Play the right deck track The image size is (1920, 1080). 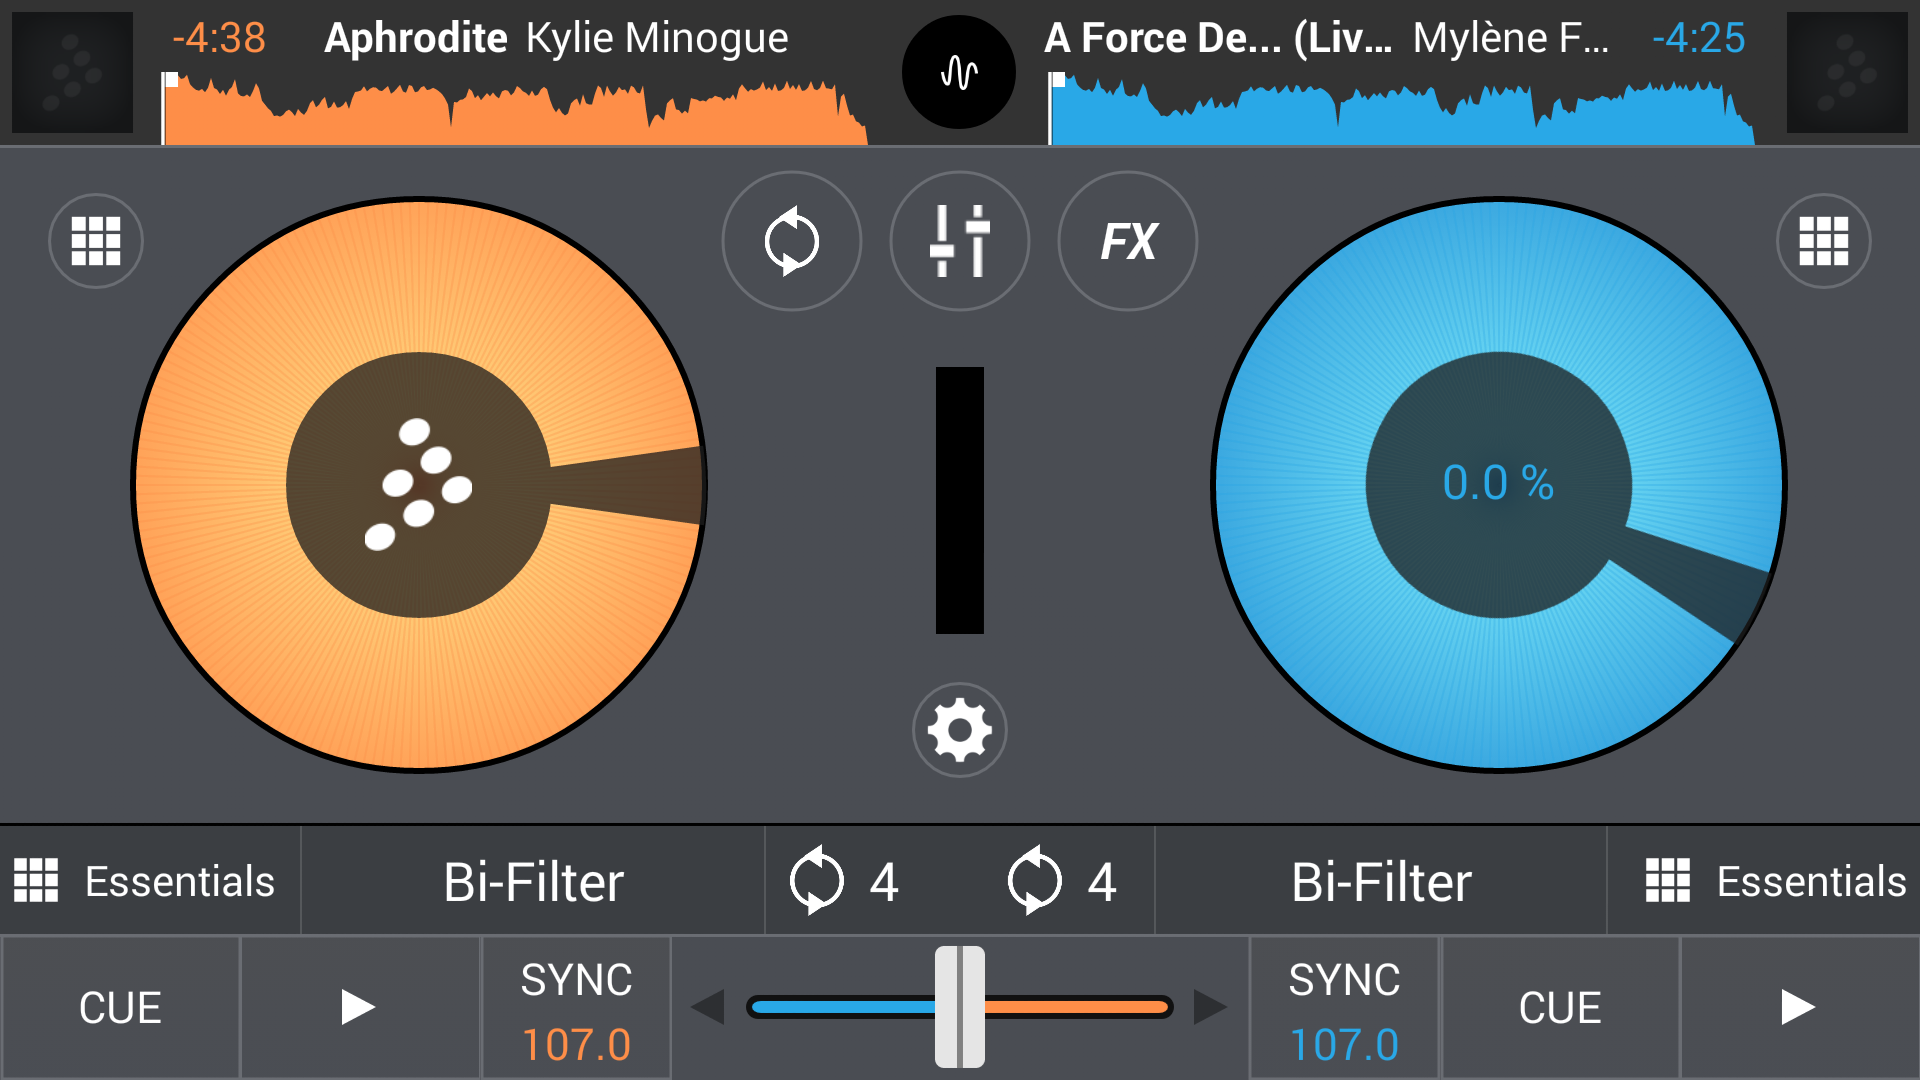(x=1800, y=1008)
